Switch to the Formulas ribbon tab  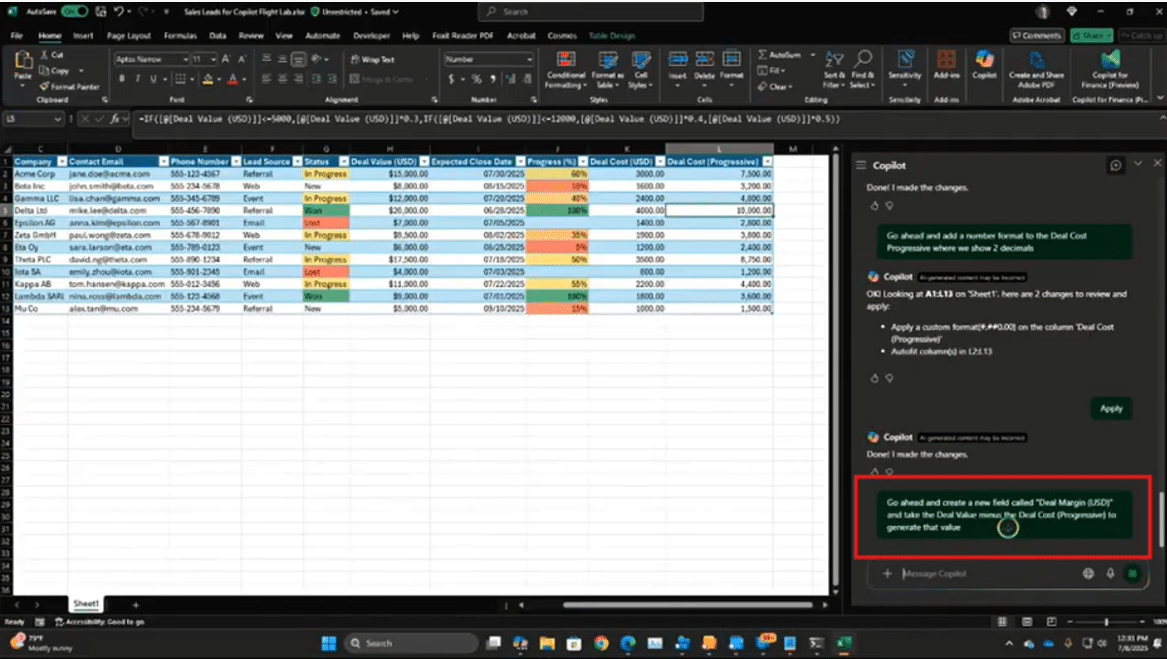click(x=179, y=36)
